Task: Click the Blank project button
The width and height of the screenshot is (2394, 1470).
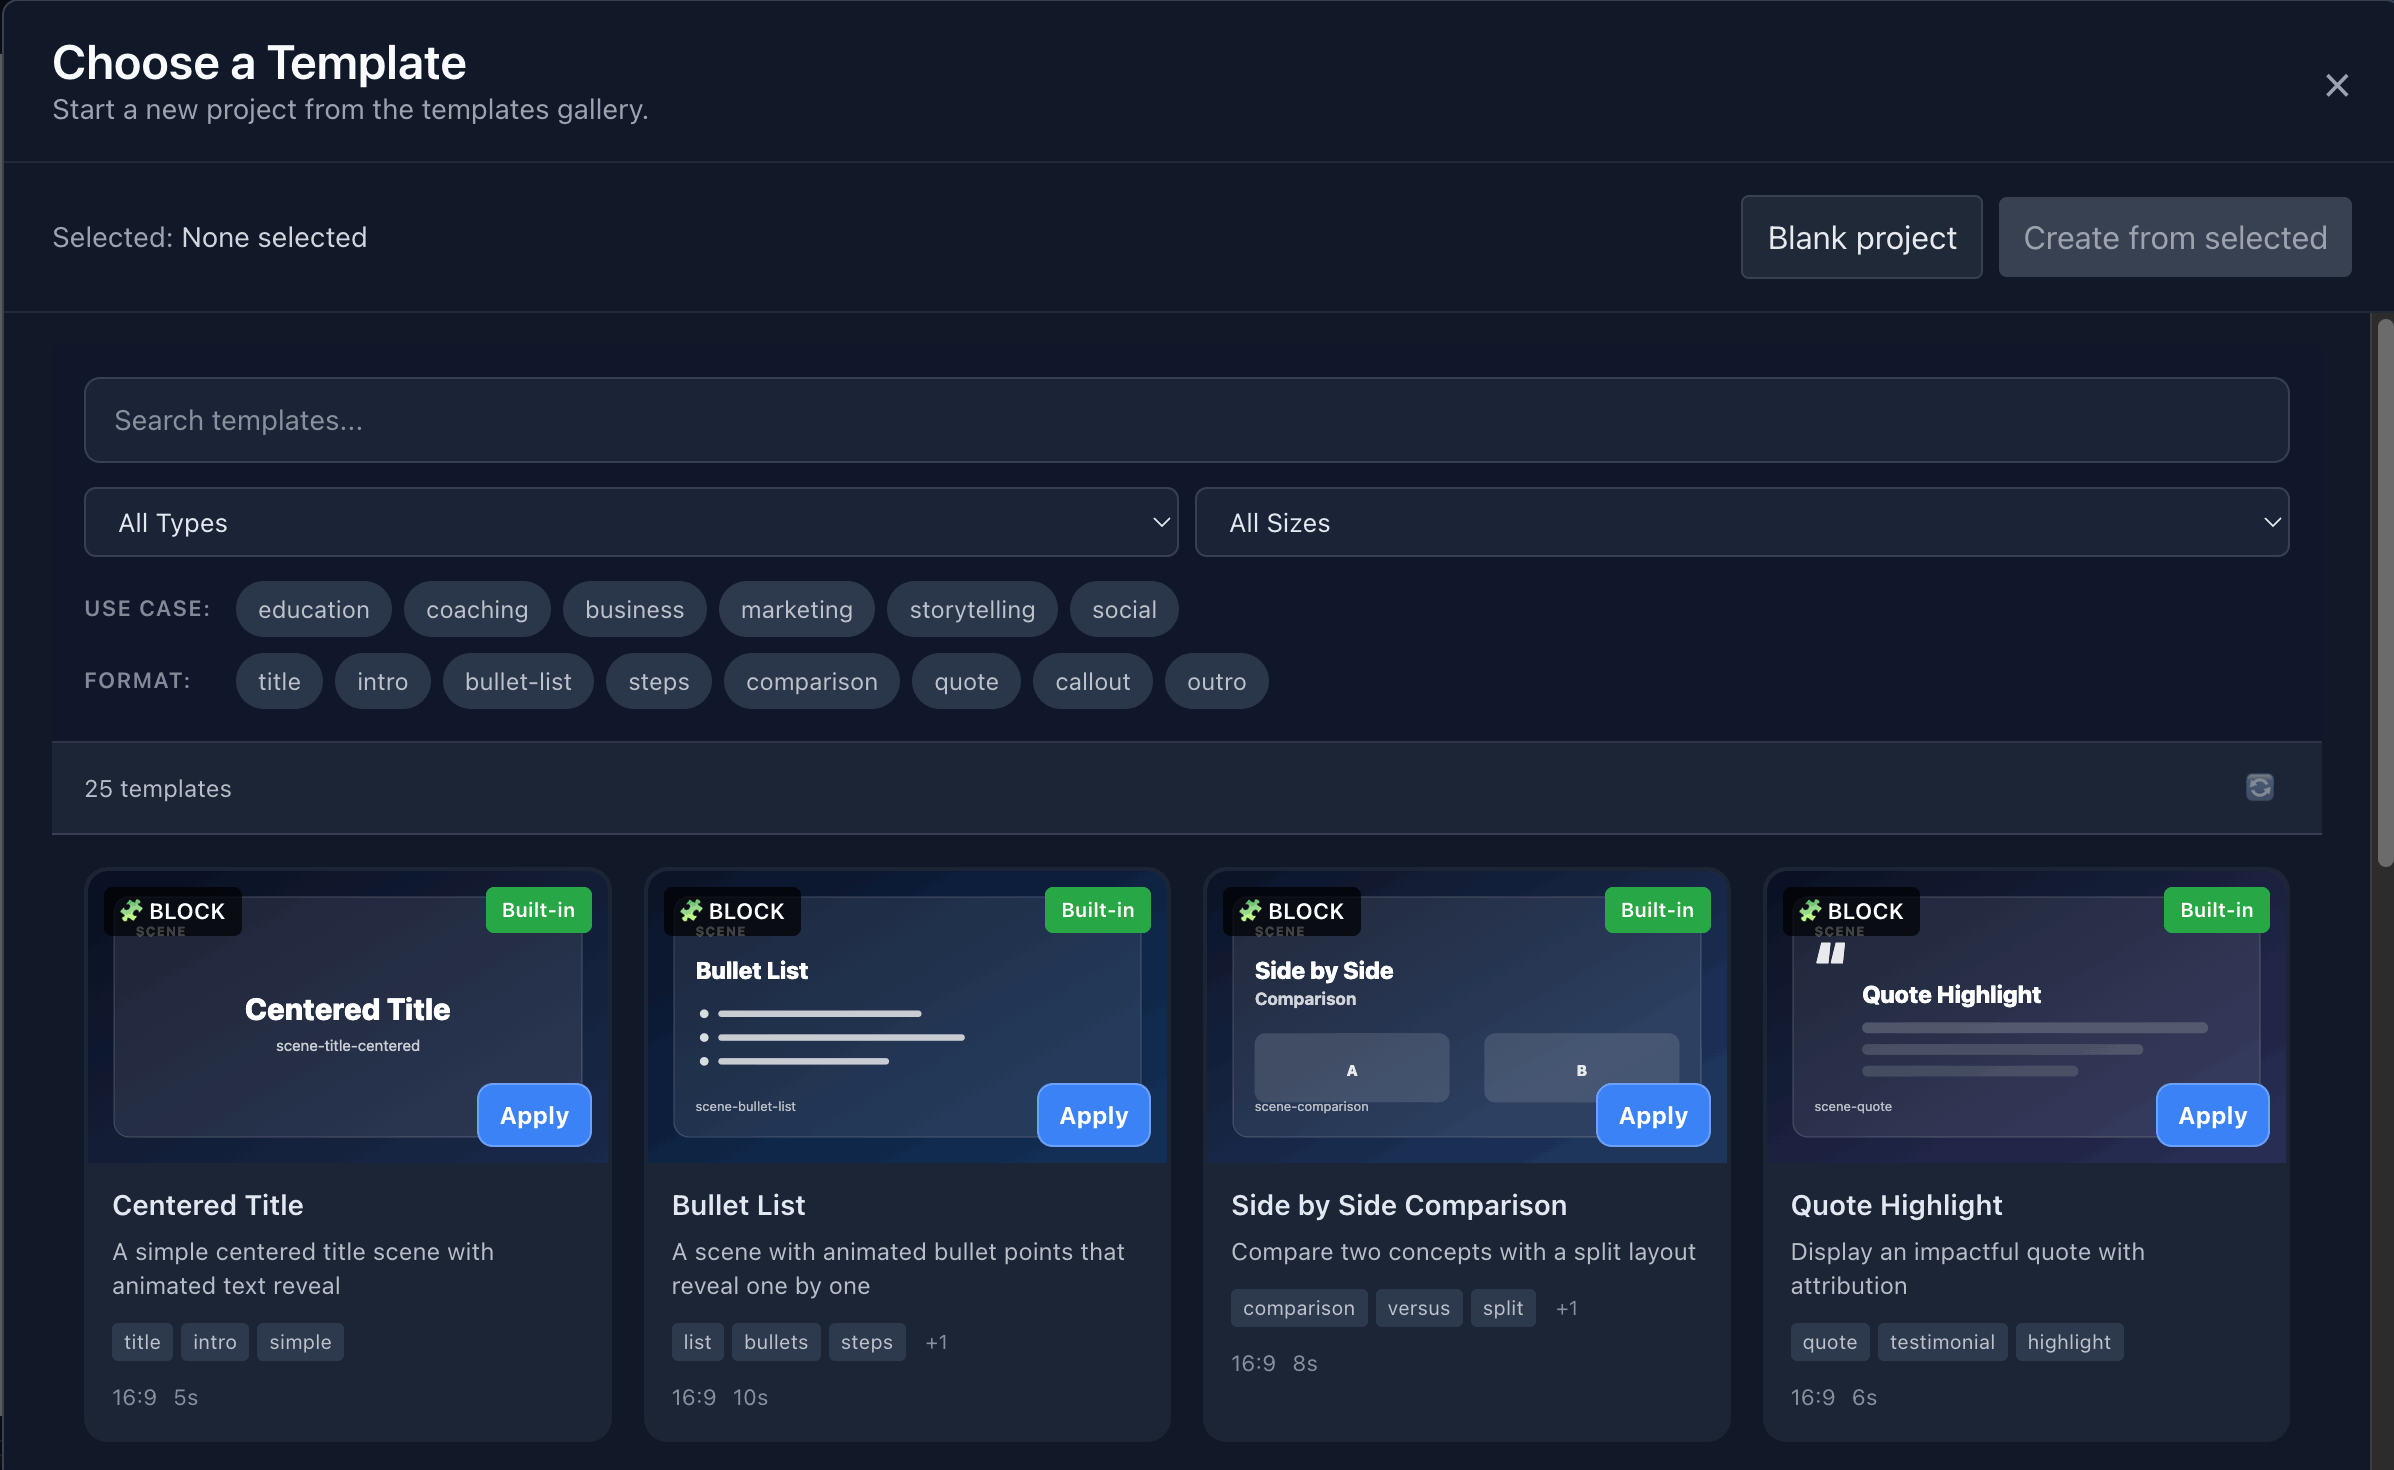Action: coord(1861,237)
